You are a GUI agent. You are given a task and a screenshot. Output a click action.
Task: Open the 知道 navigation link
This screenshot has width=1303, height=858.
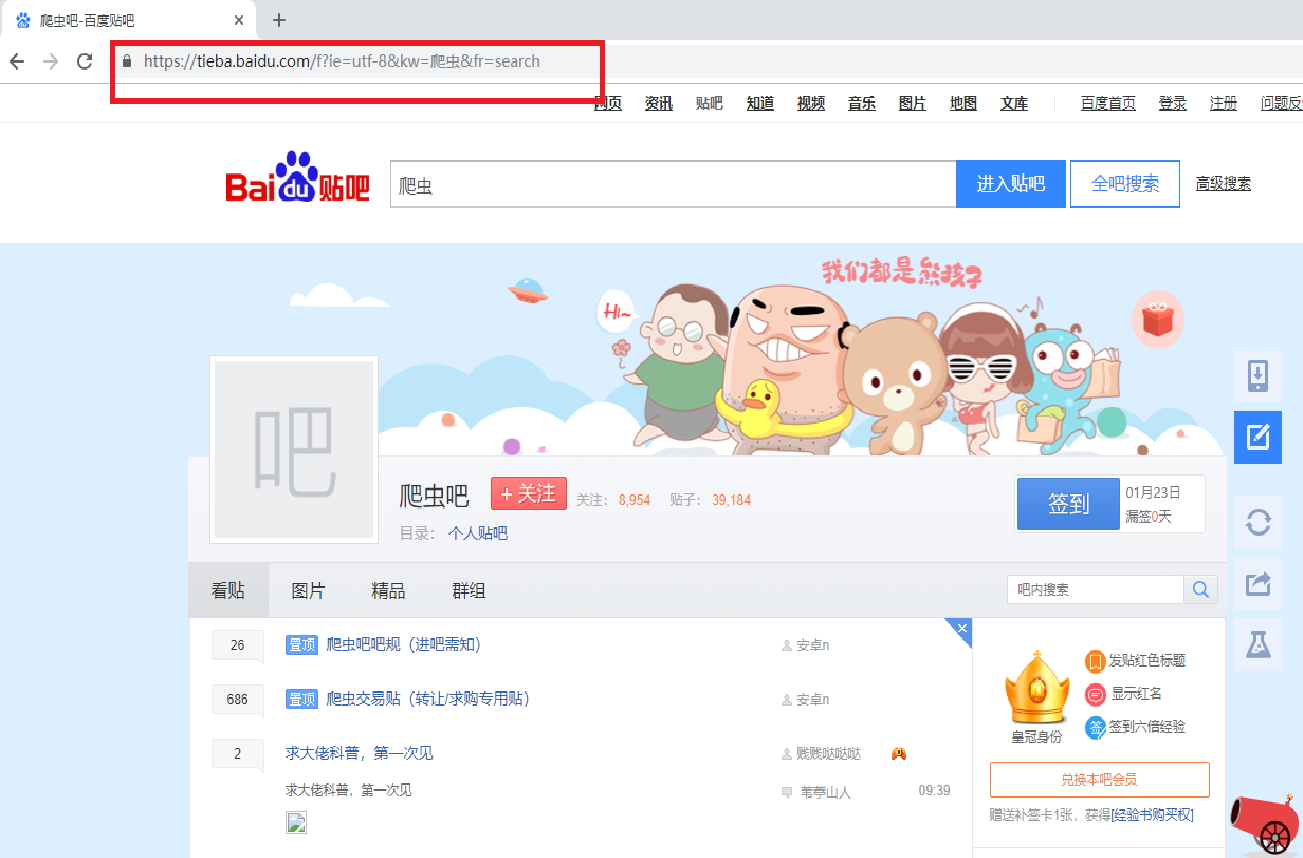pyautogui.click(x=760, y=103)
